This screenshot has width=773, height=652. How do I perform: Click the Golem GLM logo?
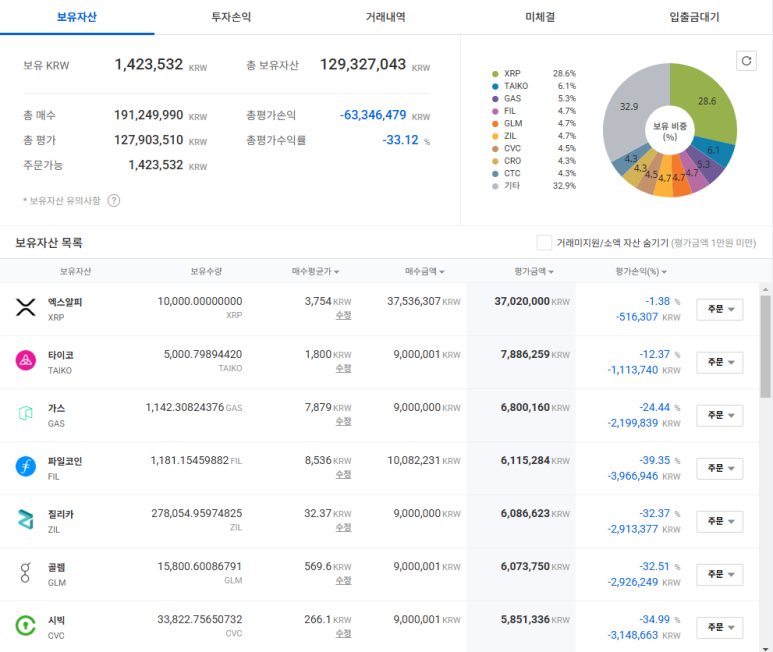tap(26, 572)
